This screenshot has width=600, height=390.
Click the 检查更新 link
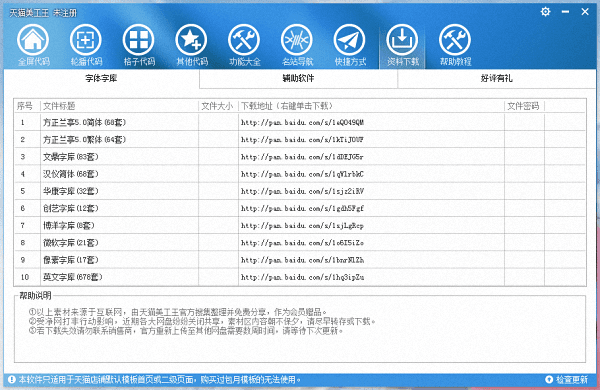tap(572, 380)
